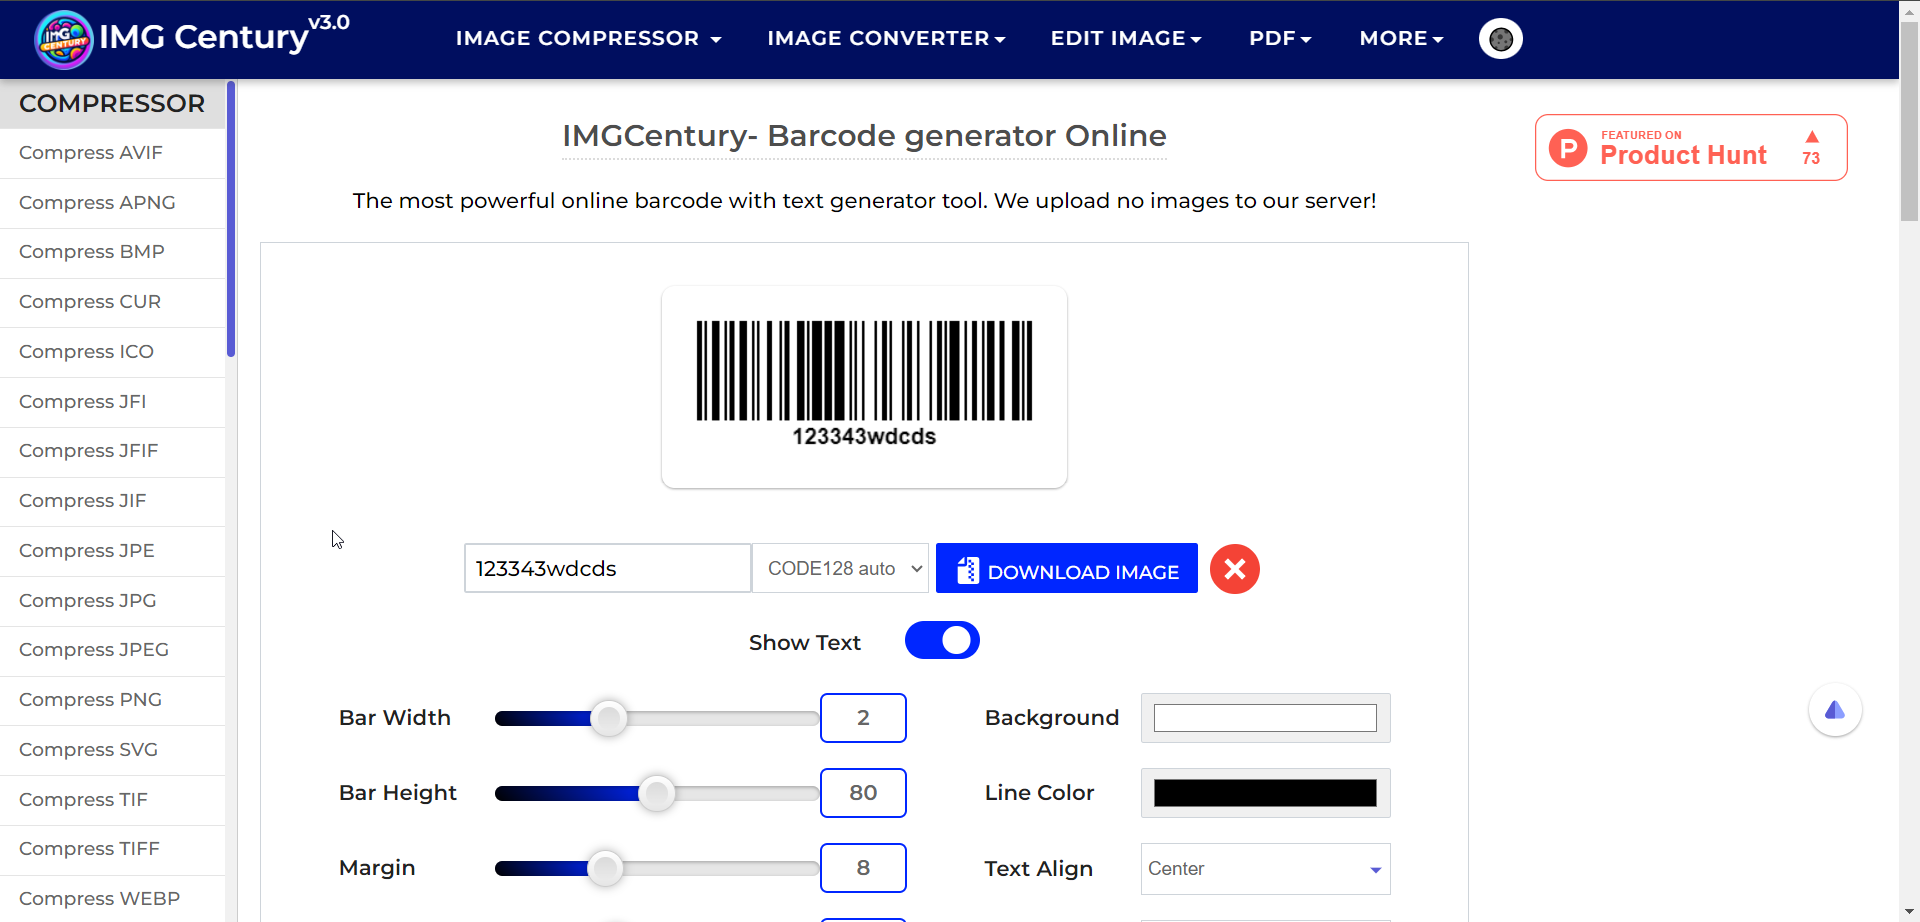Open Compress CUR link
This screenshot has height=922, width=1920.
click(x=90, y=302)
